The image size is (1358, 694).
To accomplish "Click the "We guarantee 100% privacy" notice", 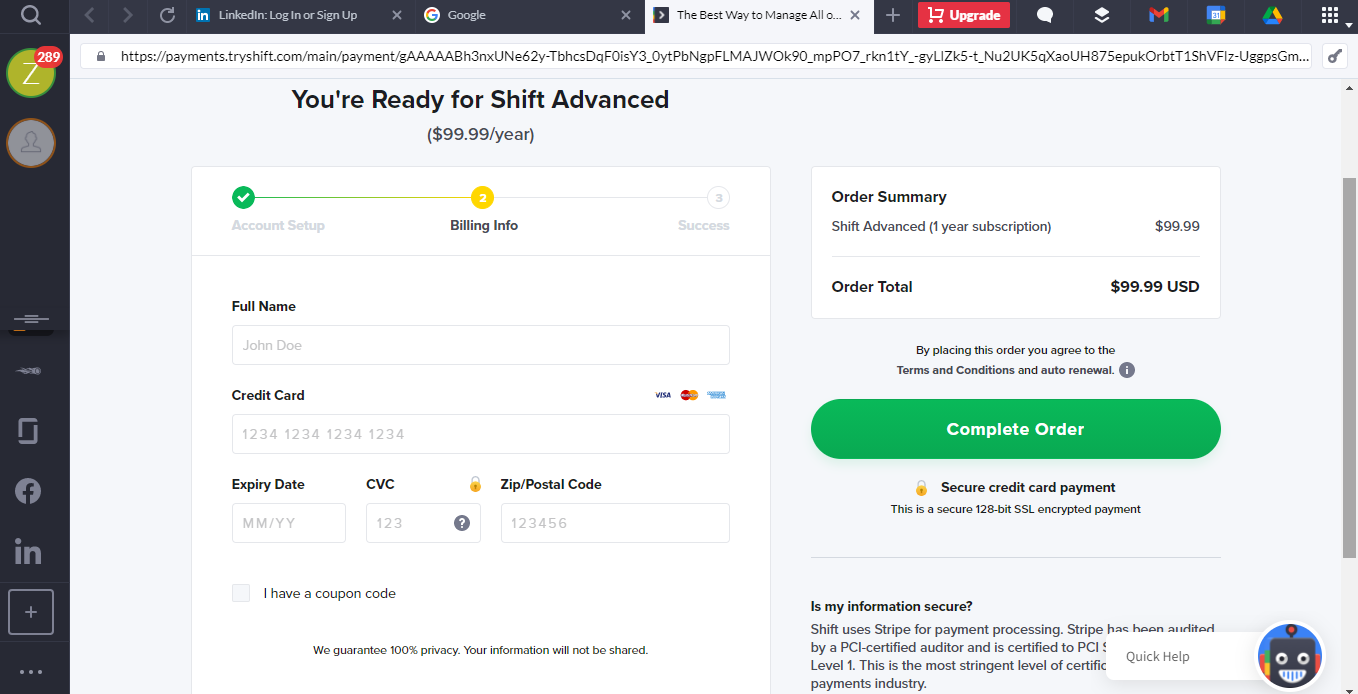I will [480, 650].
